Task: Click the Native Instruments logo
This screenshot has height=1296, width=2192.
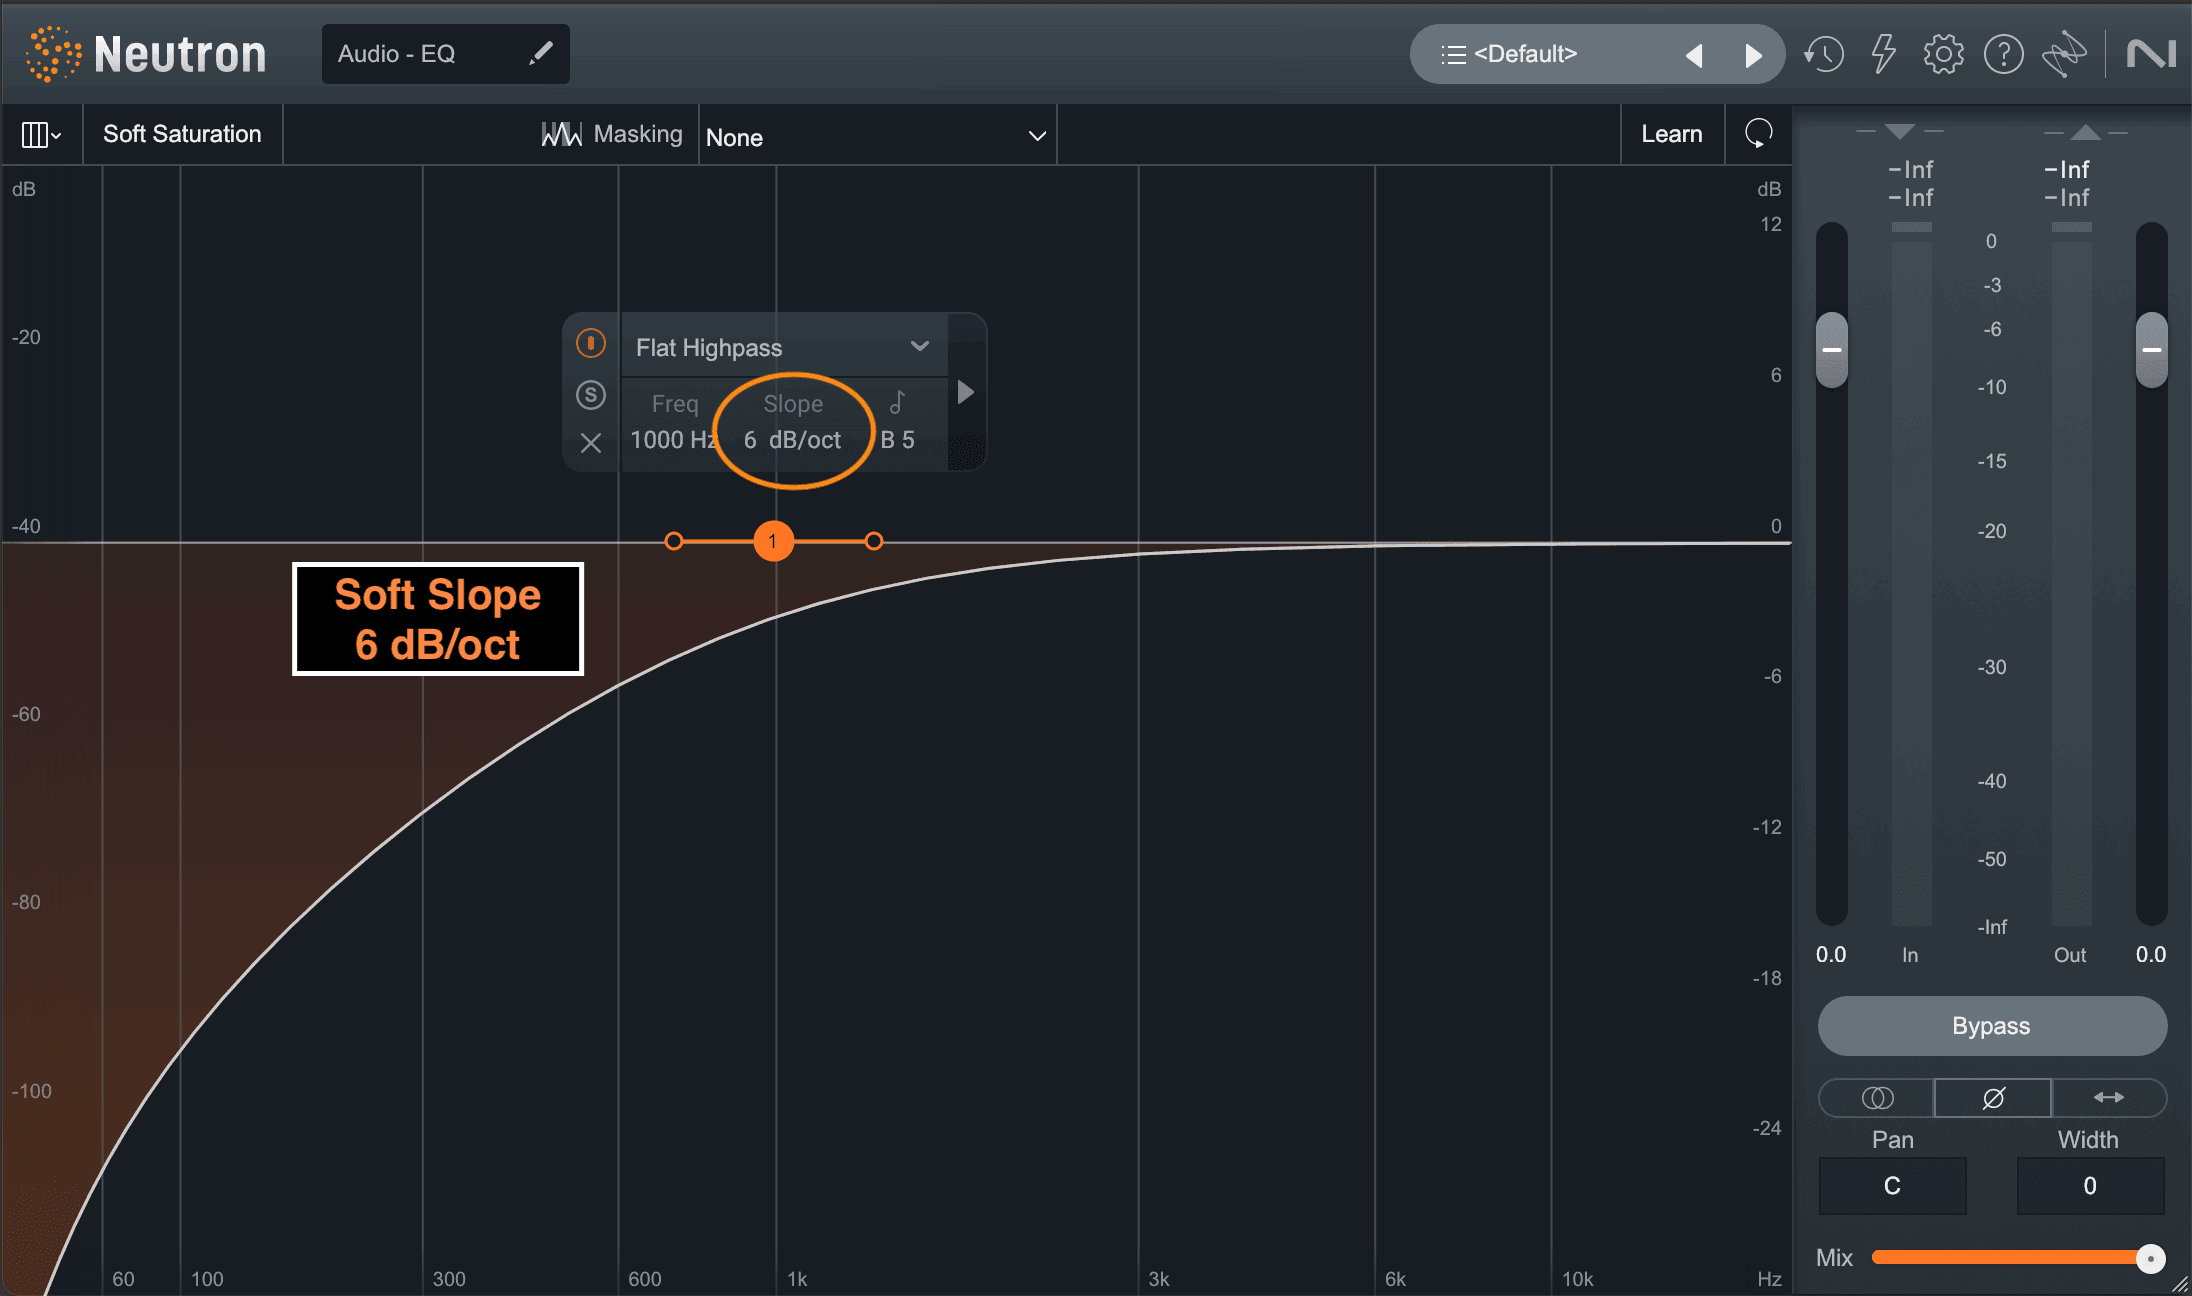Action: tap(2151, 54)
